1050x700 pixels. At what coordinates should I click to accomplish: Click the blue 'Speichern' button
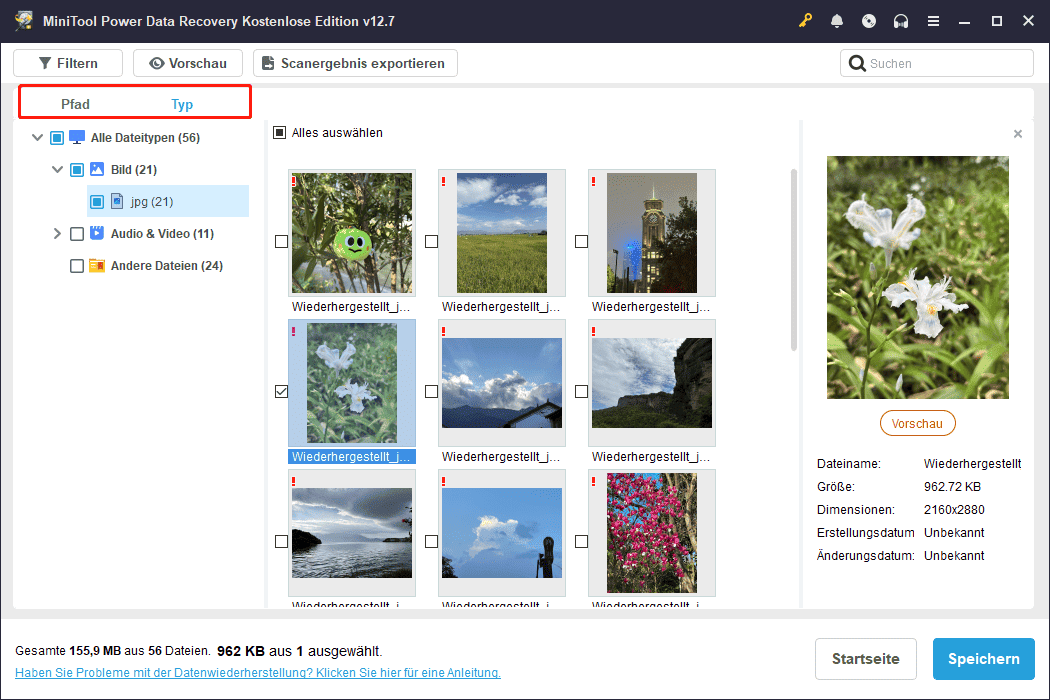[x=983, y=659]
